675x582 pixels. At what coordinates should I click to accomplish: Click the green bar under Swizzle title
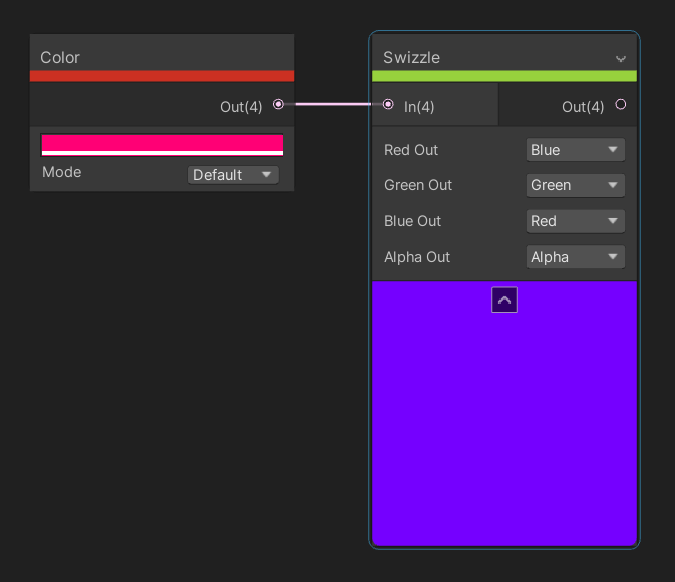tap(504, 76)
